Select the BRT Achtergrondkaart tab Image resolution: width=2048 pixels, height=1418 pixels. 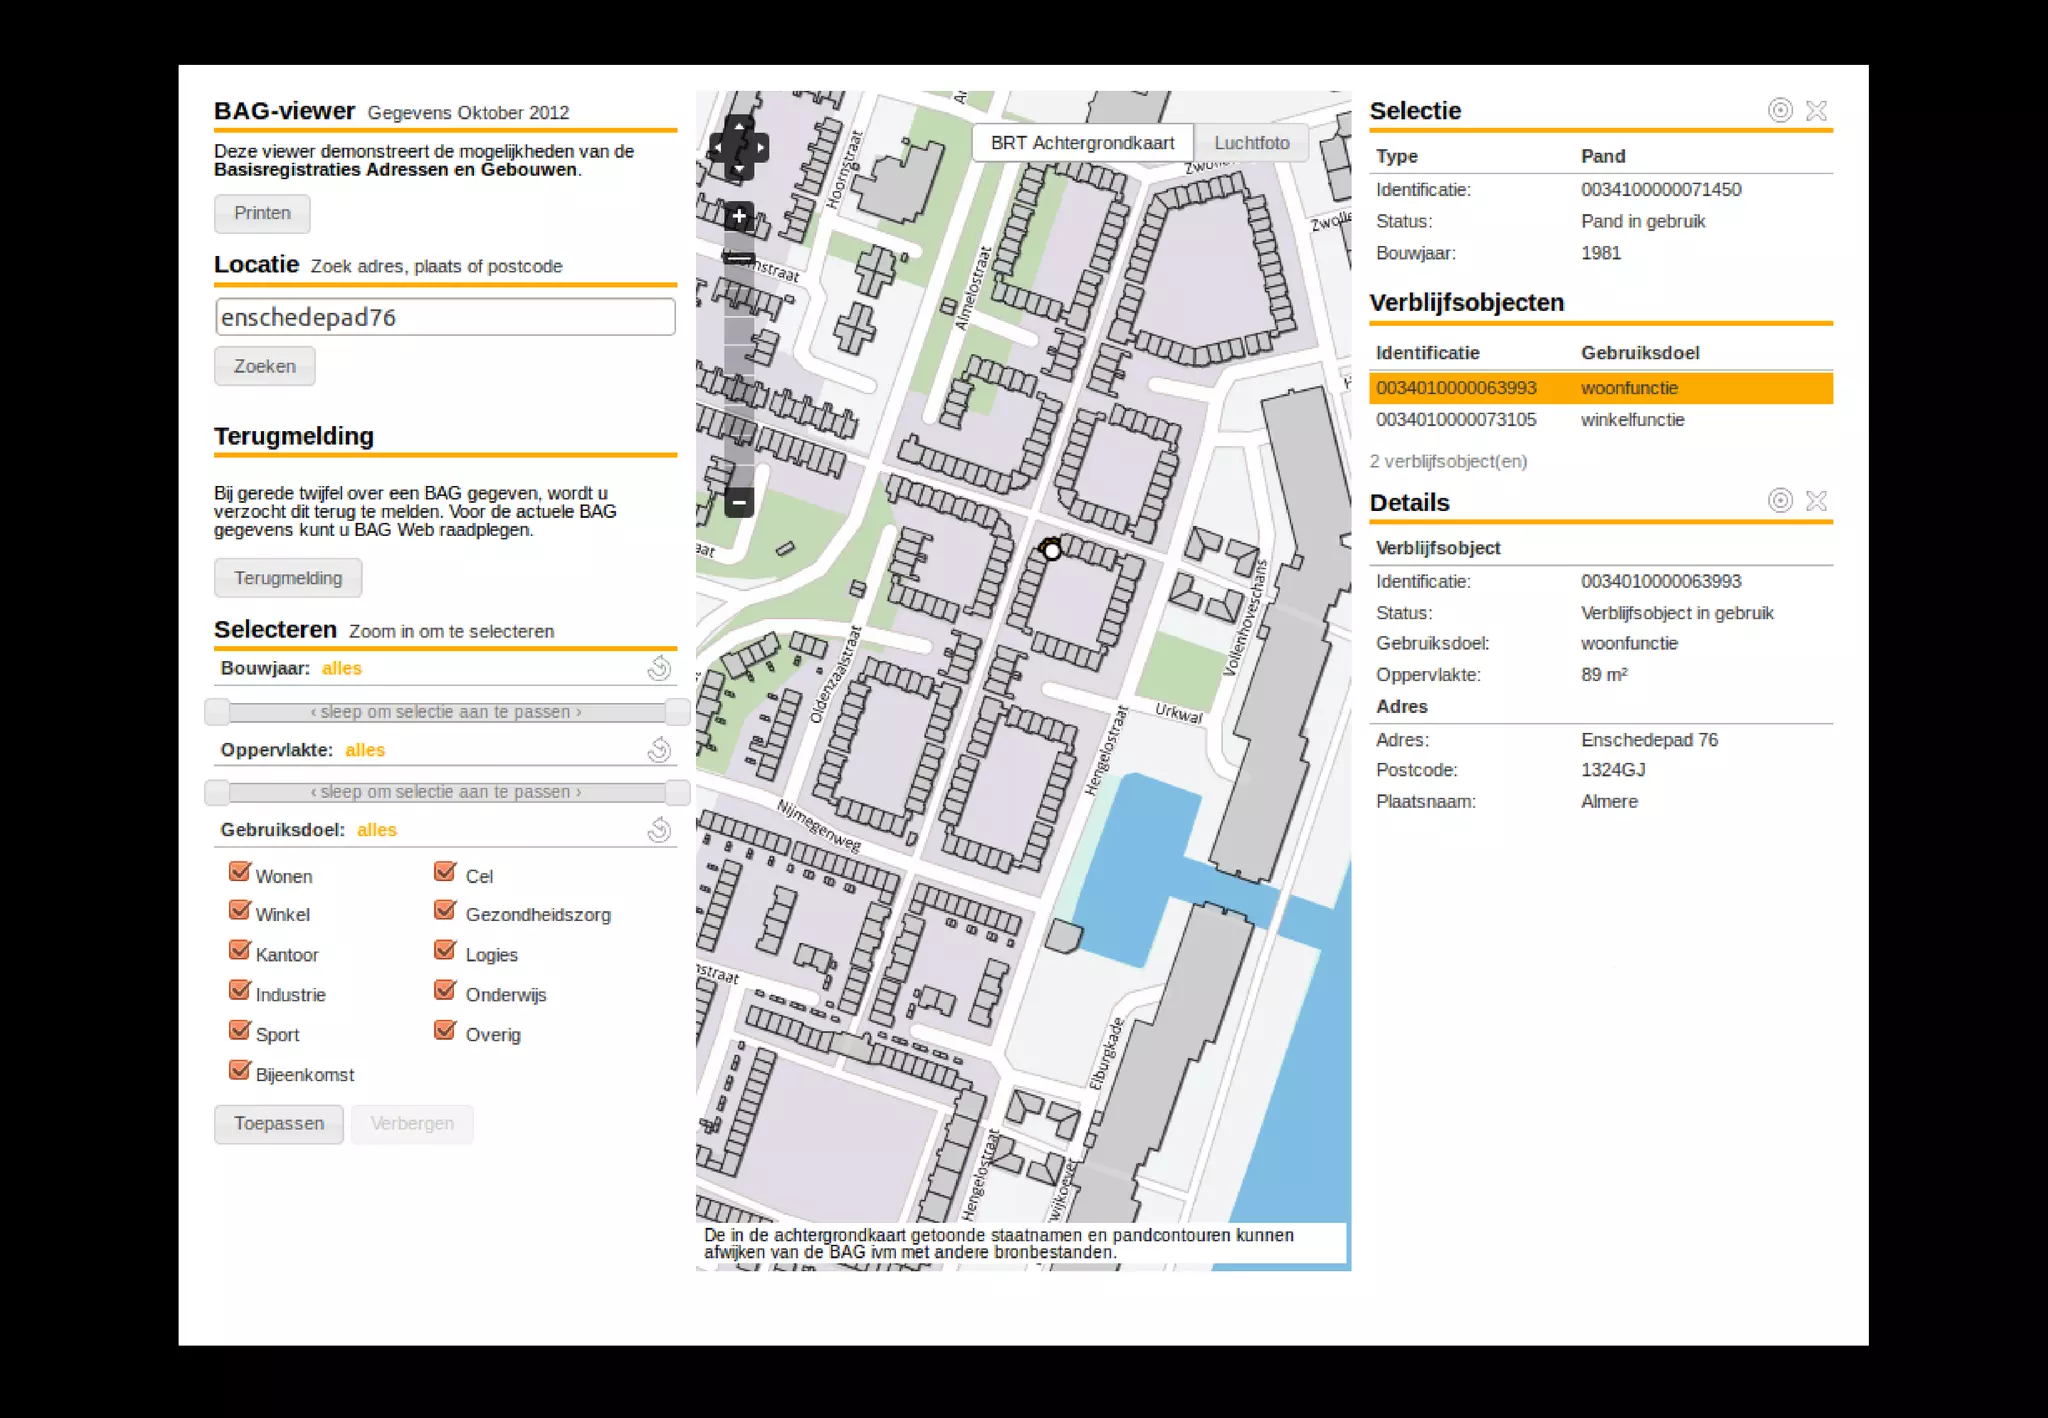1082,143
